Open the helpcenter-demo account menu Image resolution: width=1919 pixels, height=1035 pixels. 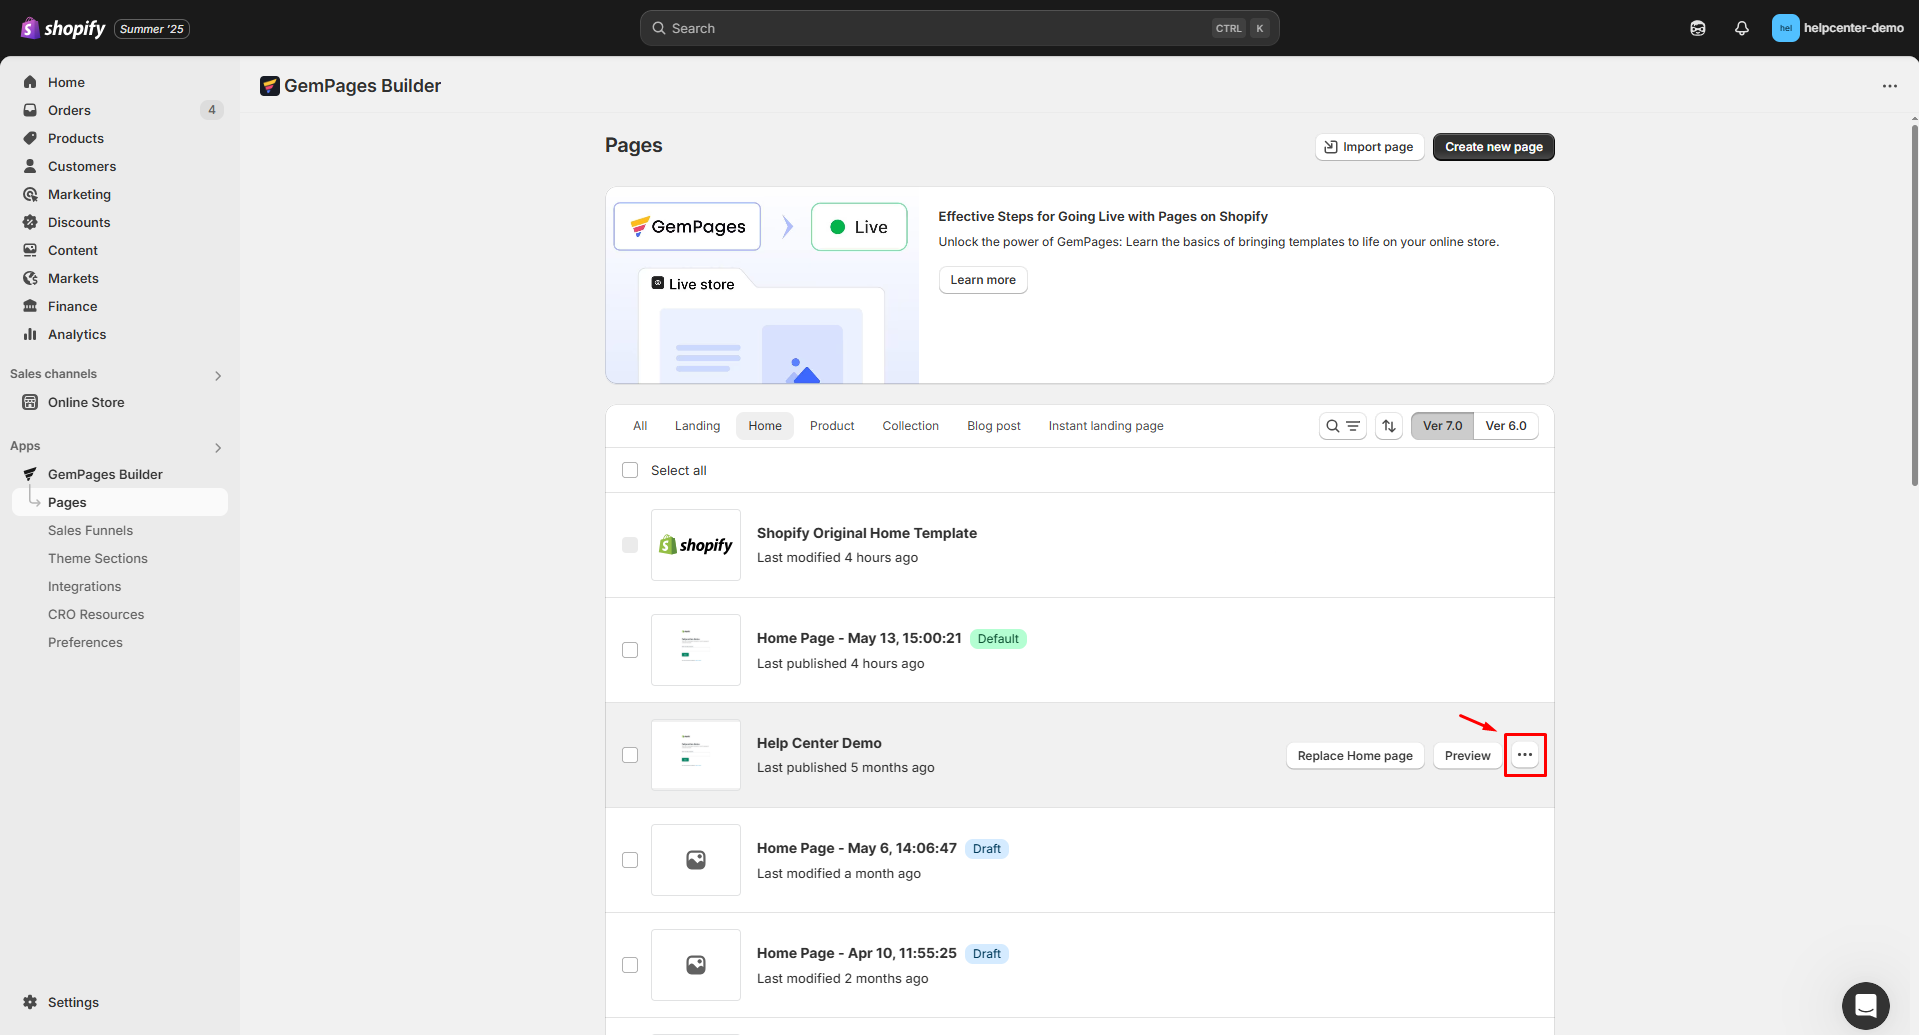coord(1837,28)
